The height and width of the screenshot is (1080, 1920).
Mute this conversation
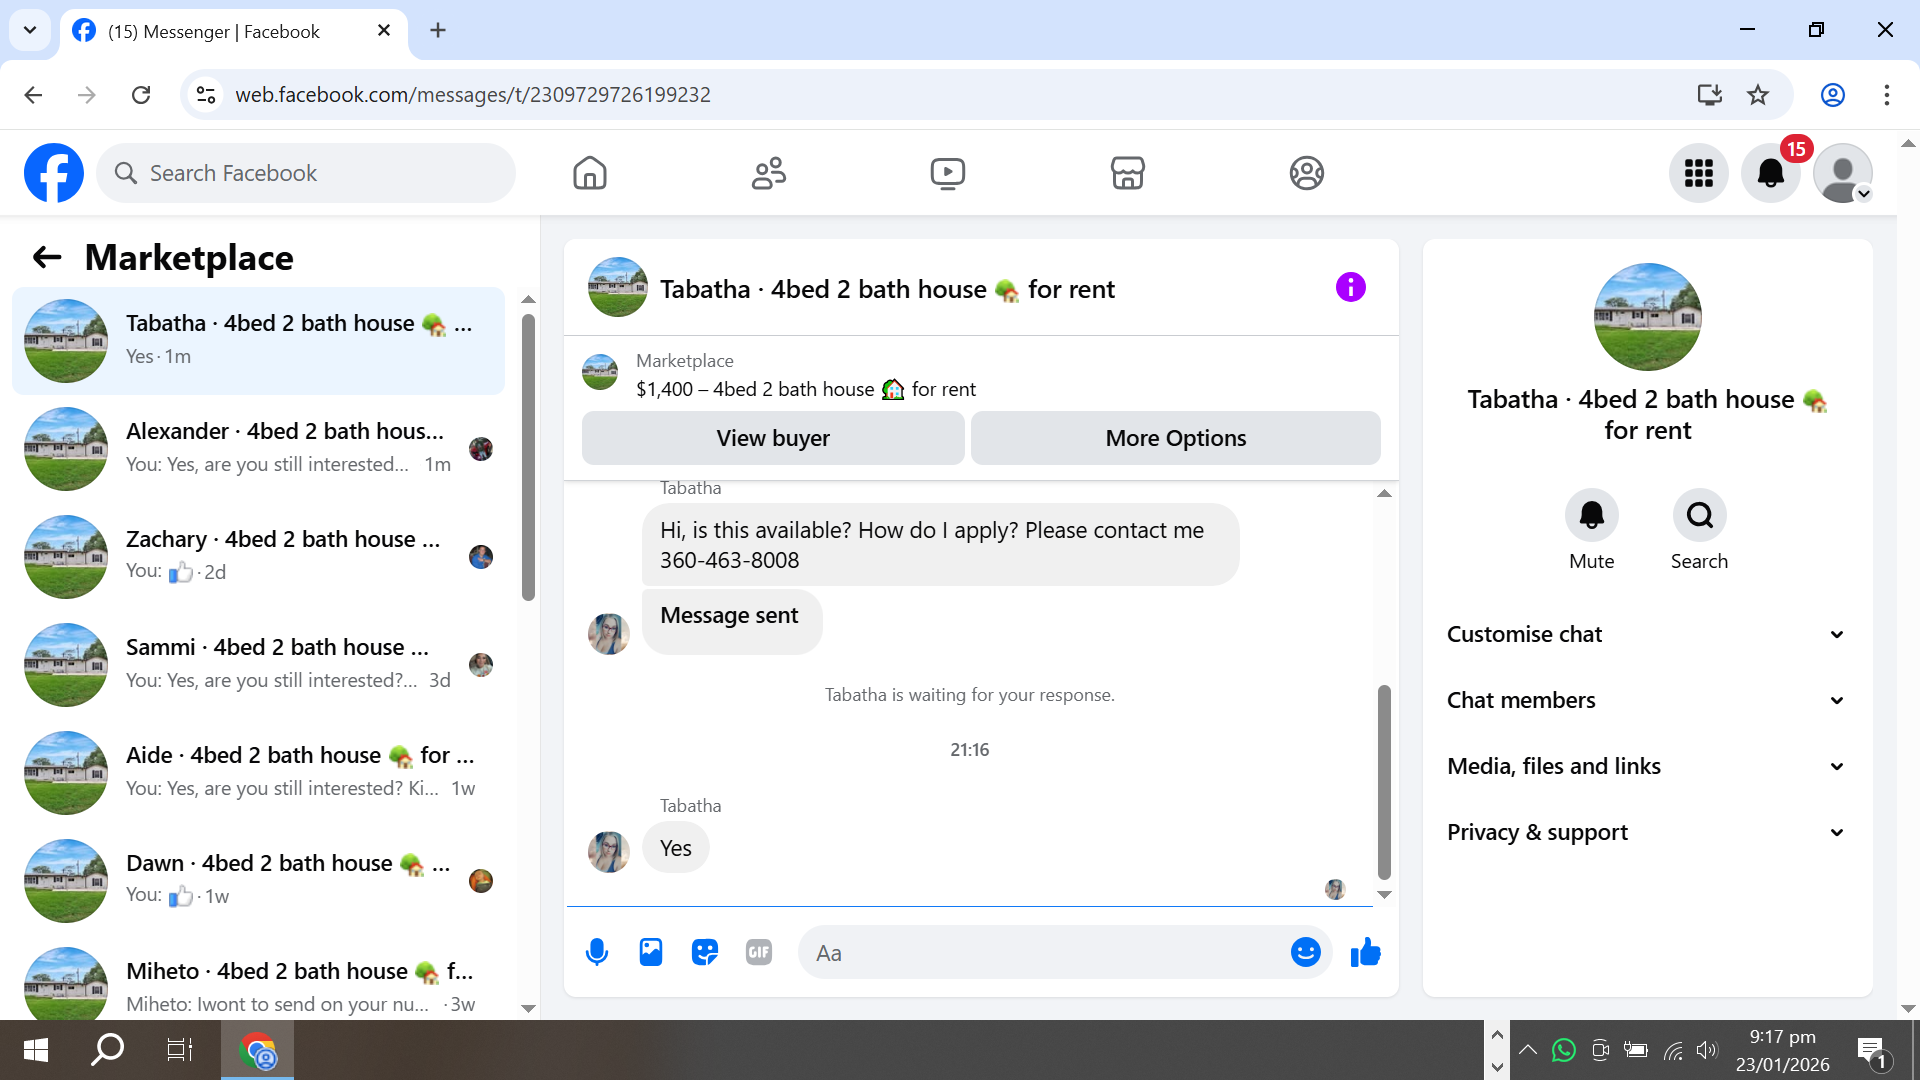[x=1591, y=516]
